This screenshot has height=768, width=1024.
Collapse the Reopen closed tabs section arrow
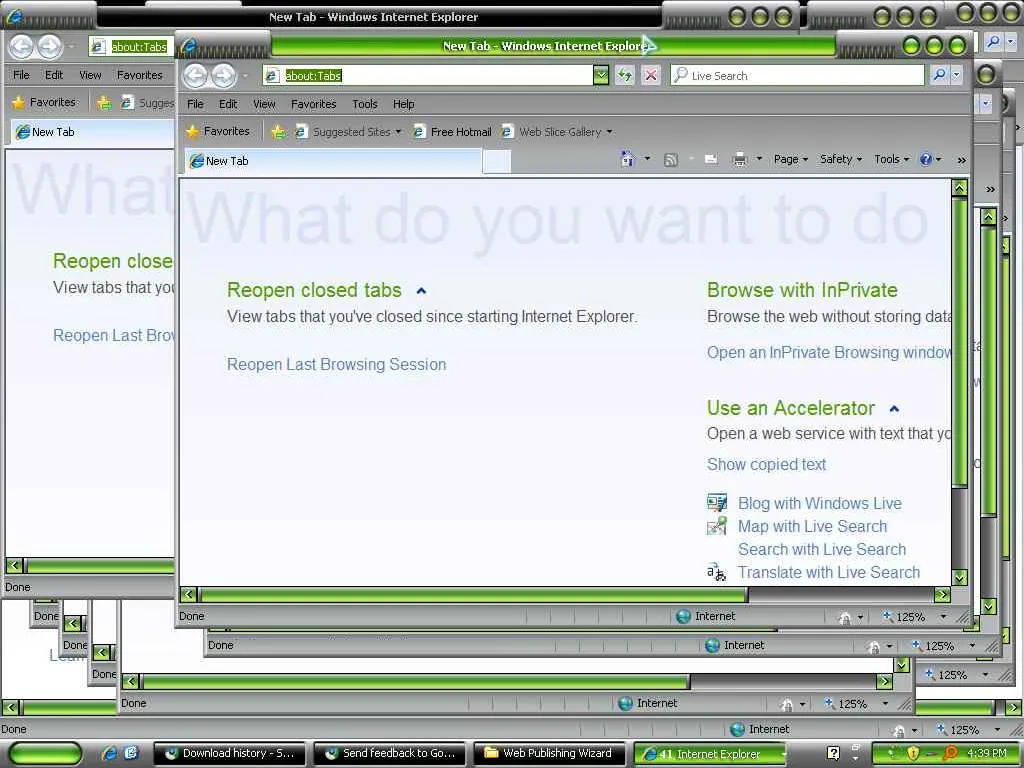(x=421, y=291)
